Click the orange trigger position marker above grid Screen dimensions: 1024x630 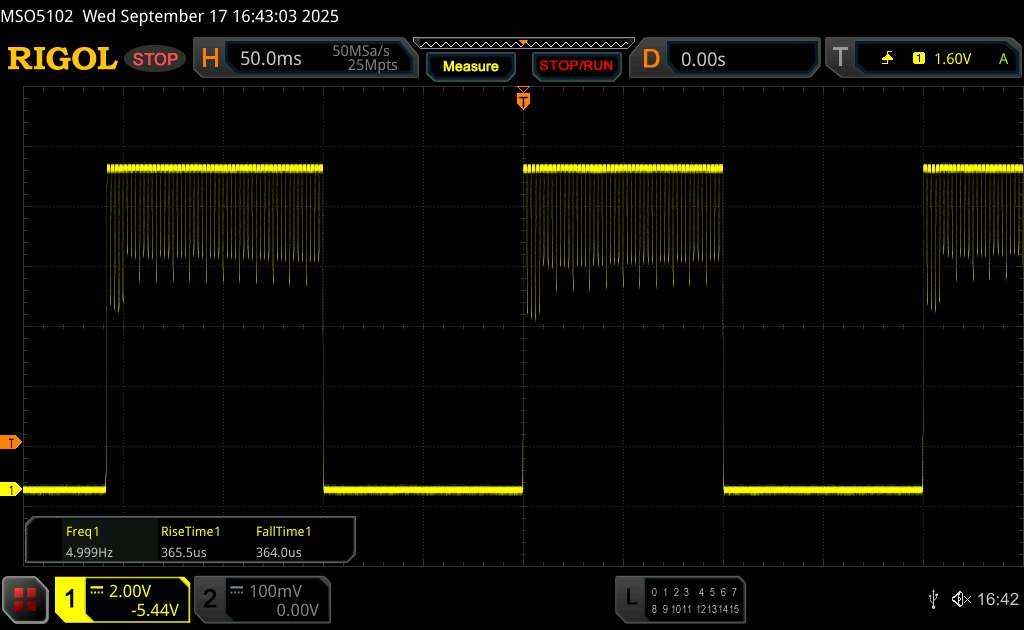click(x=522, y=99)
